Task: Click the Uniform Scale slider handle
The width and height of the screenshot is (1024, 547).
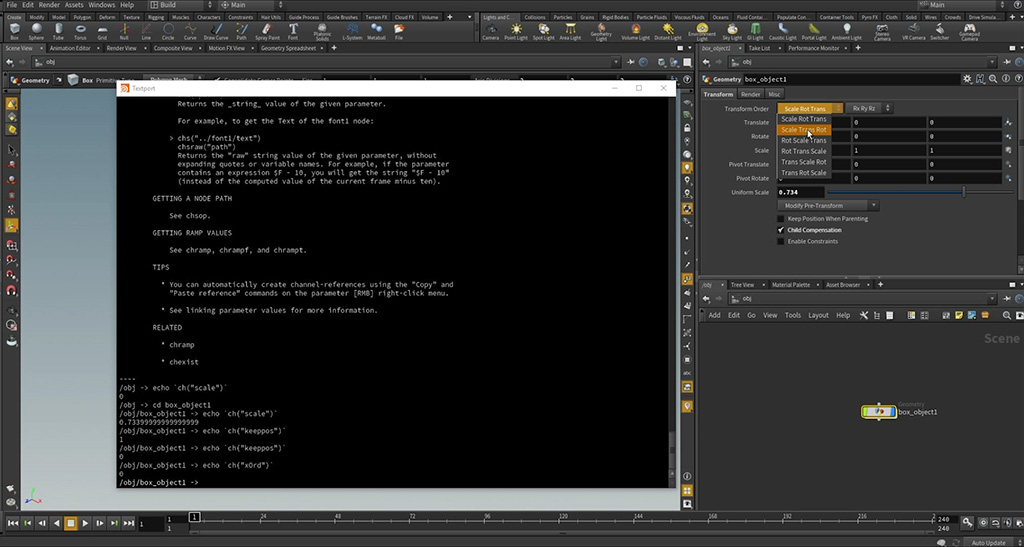Action: (x=964, y=191)
